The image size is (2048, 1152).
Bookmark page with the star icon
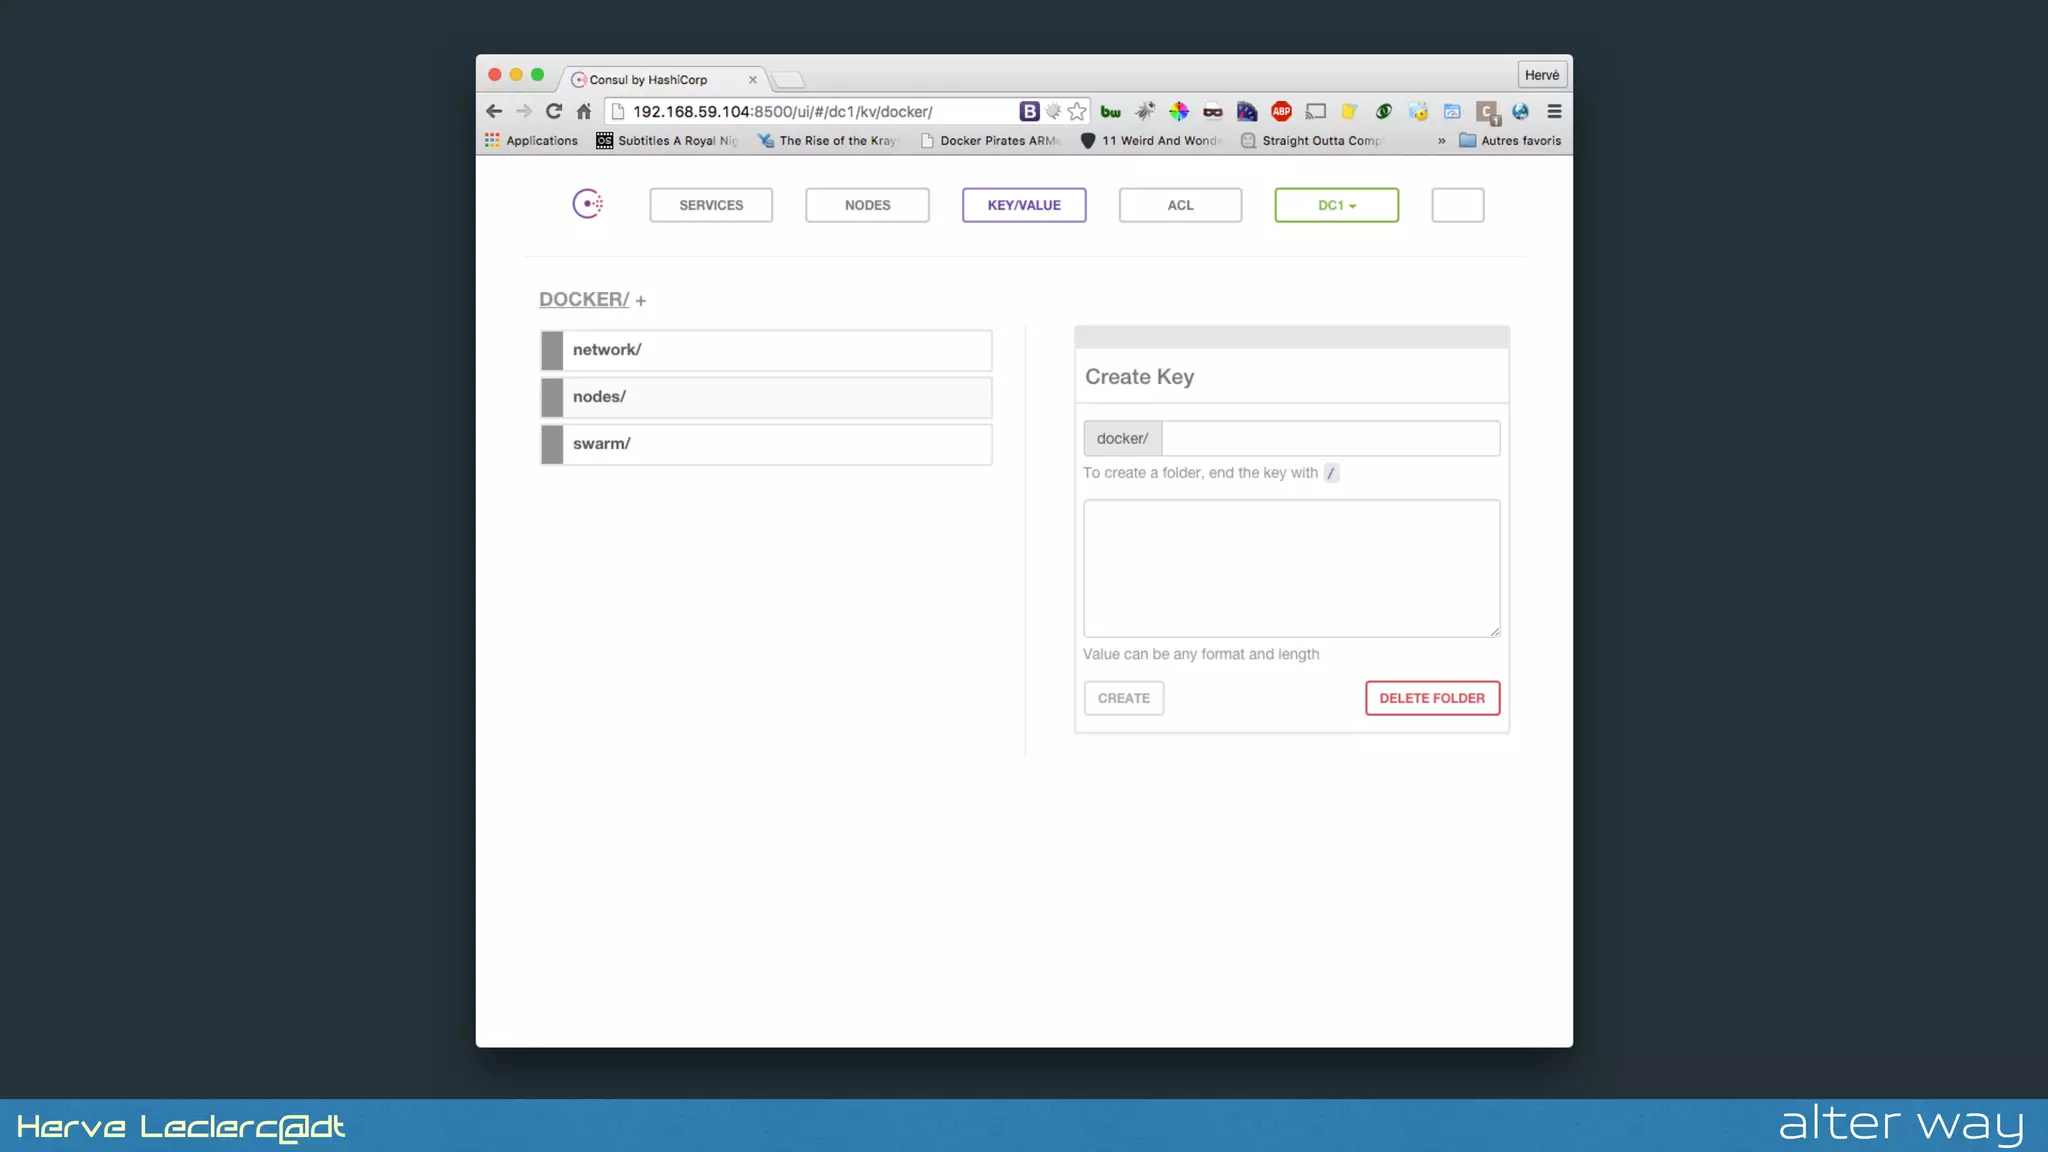1077,111
